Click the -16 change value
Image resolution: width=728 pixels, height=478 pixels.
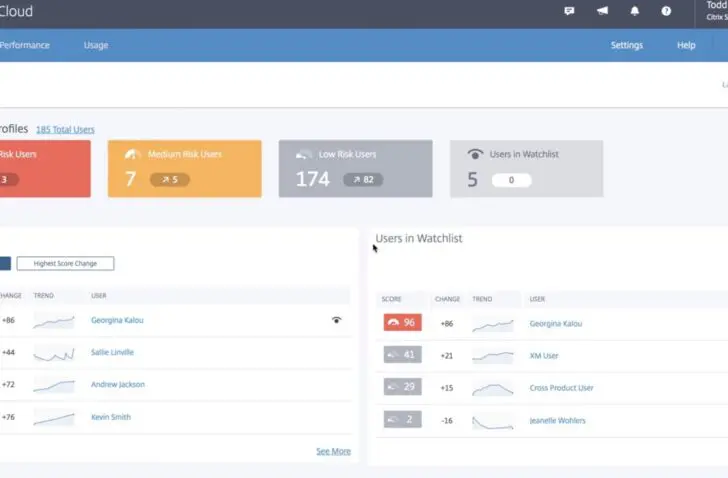coord(447,420)
